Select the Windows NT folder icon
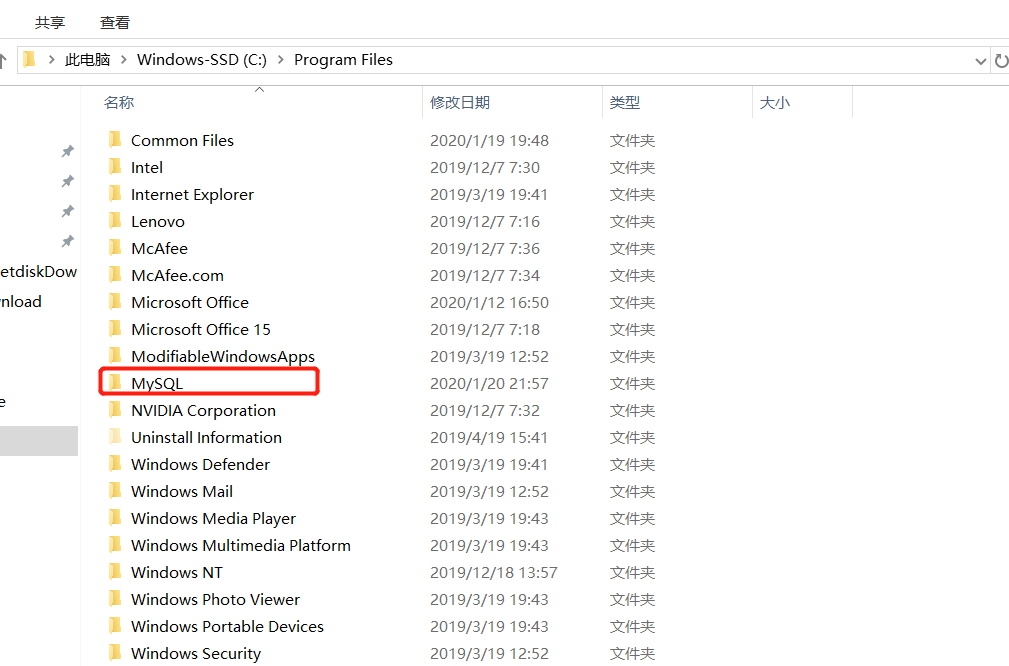1009x666 pixels. 115,571
